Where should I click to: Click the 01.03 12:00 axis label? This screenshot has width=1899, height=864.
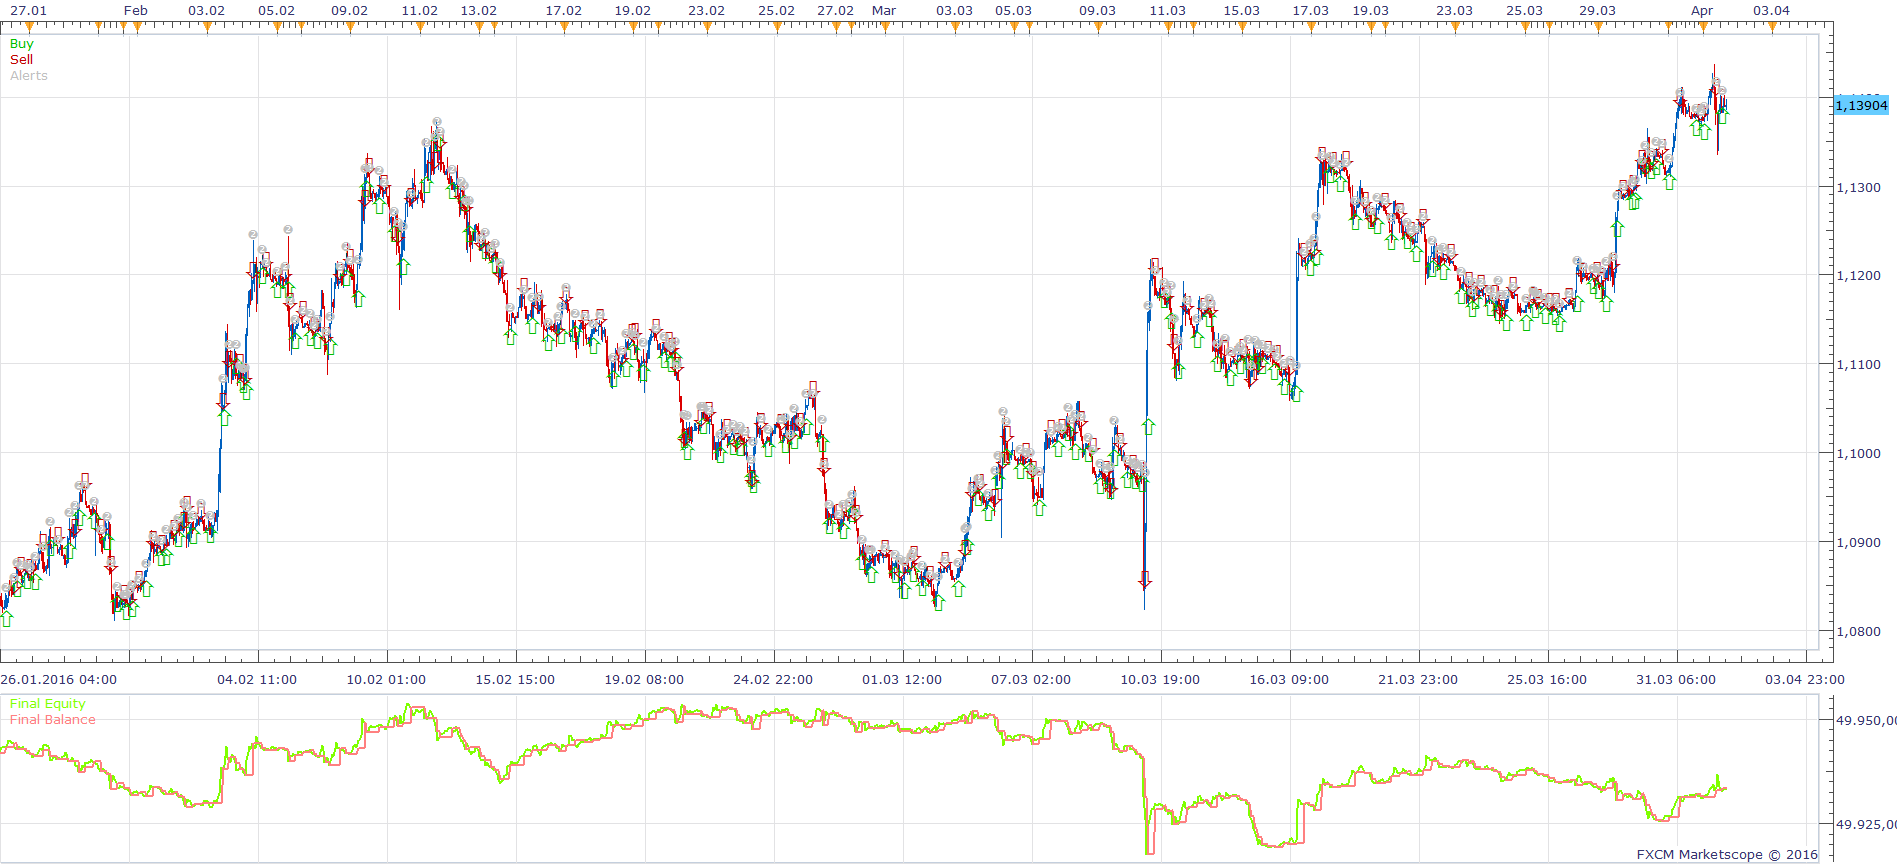point(902,680)
